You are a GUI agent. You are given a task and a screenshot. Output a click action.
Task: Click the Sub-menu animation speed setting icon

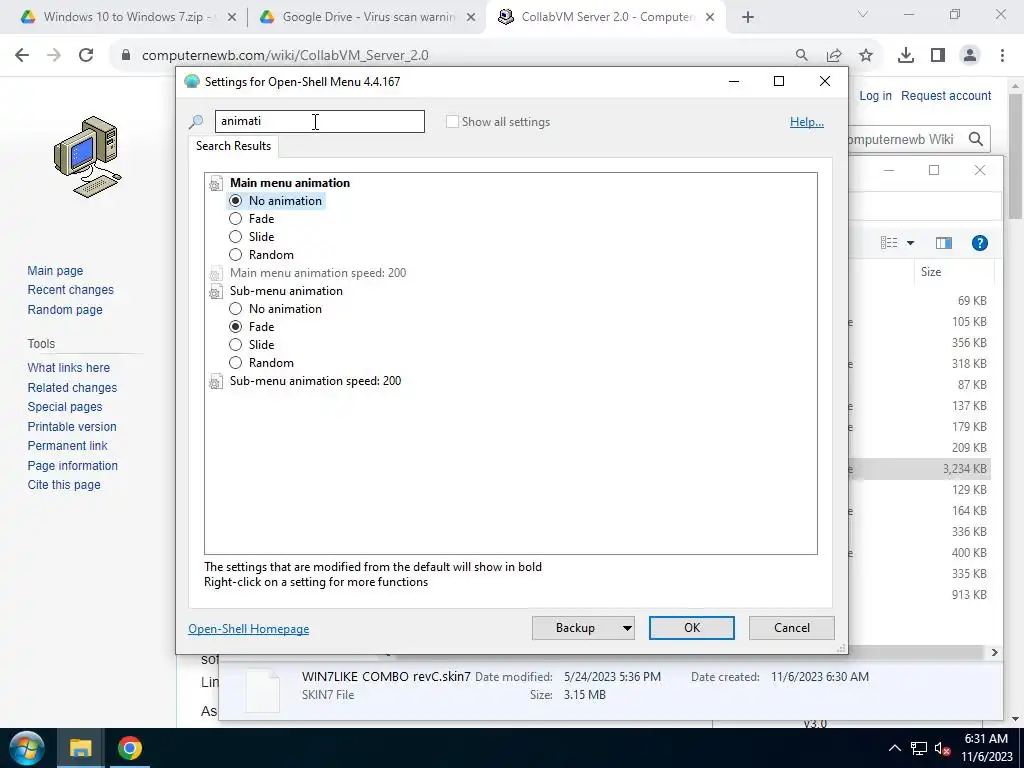[216, 382]
